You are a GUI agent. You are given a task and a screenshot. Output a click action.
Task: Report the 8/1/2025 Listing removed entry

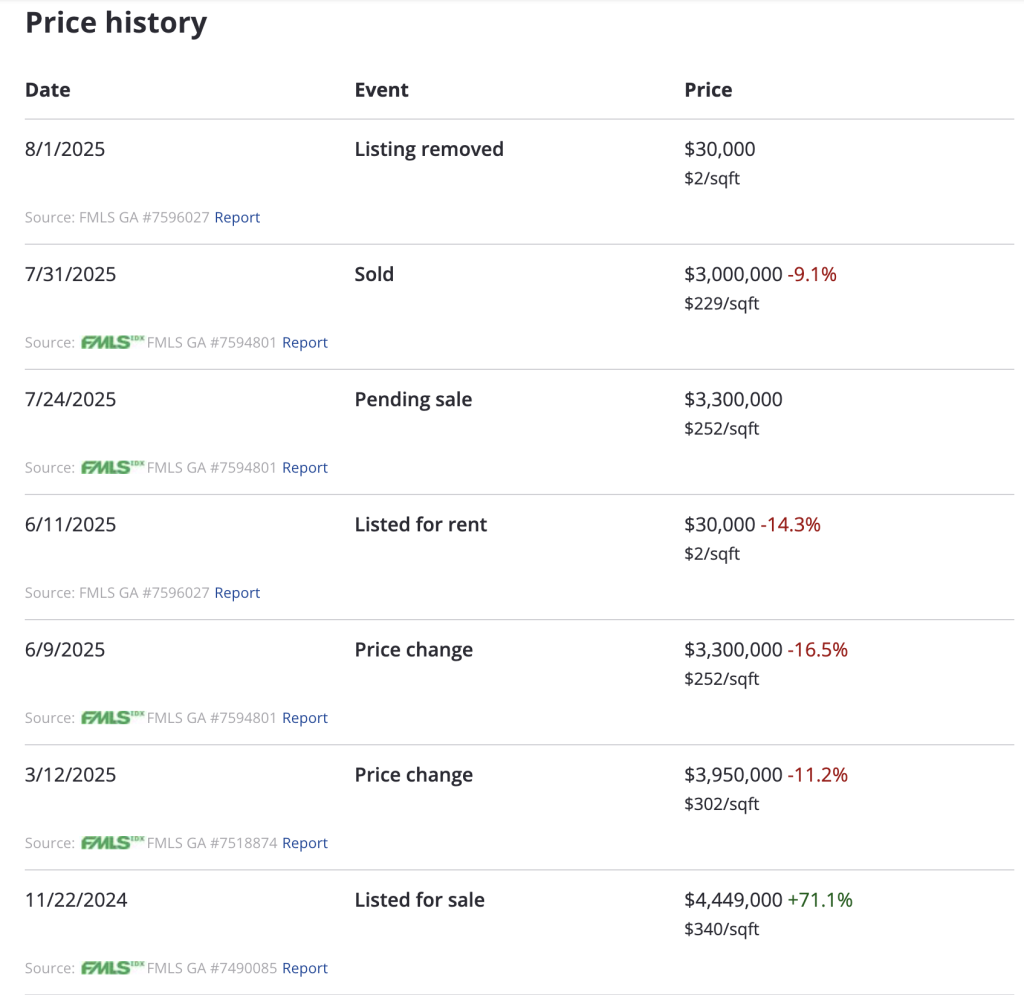[x=237, y=217]
